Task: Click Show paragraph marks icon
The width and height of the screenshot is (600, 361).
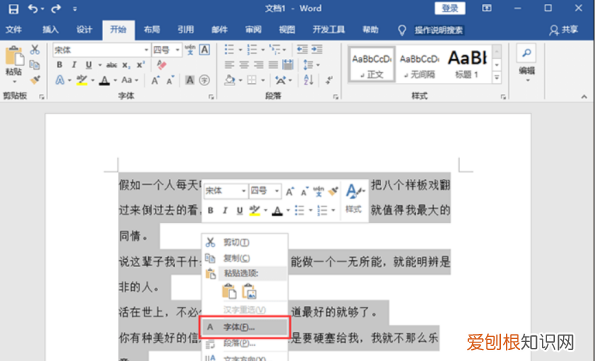Action: [329, 80]
